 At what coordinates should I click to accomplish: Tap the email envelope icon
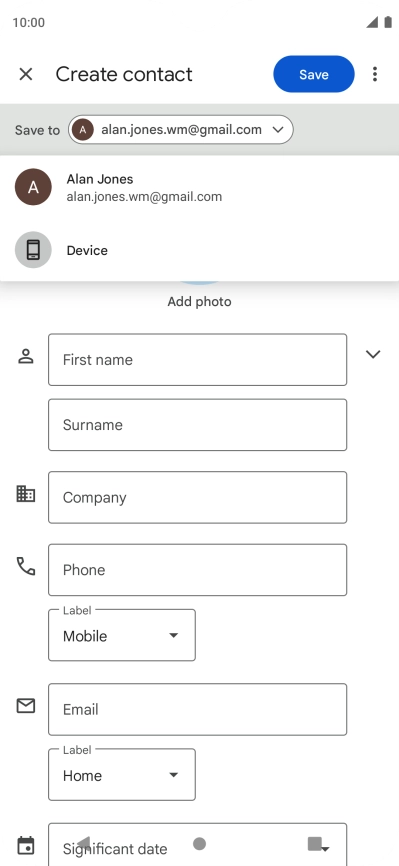point(26,705)
